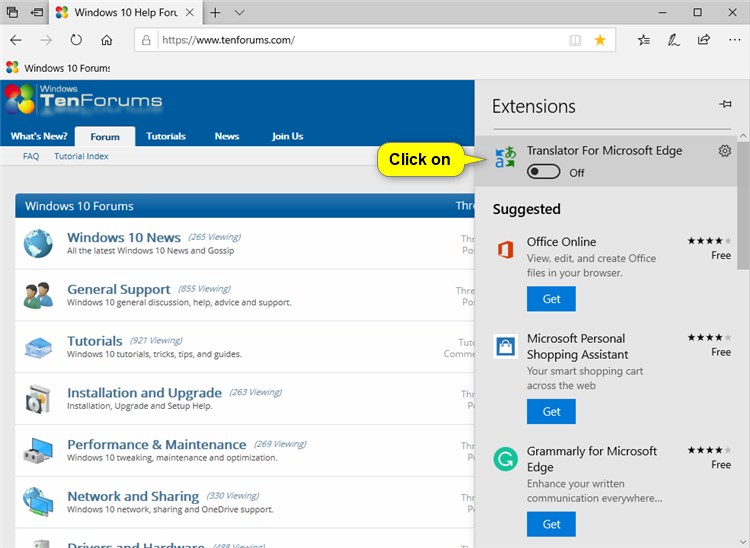Click Extensions pane scroll down arrow

[x=743, y=541]
